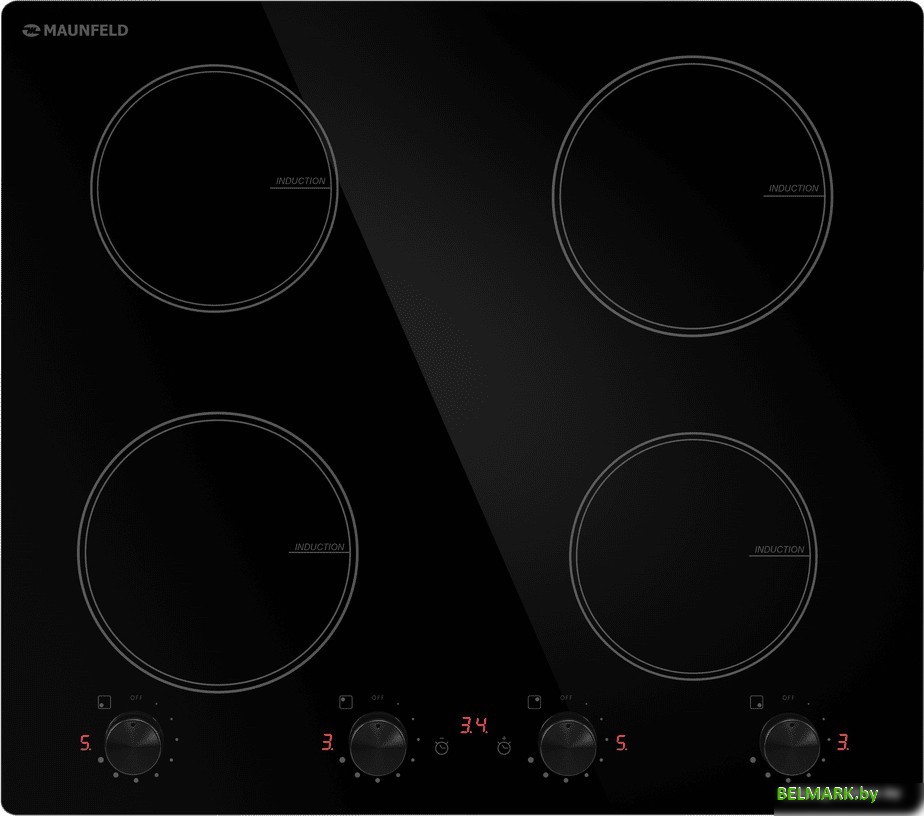
Task: Click the timer plus clock icon
Action: point(504,746)
